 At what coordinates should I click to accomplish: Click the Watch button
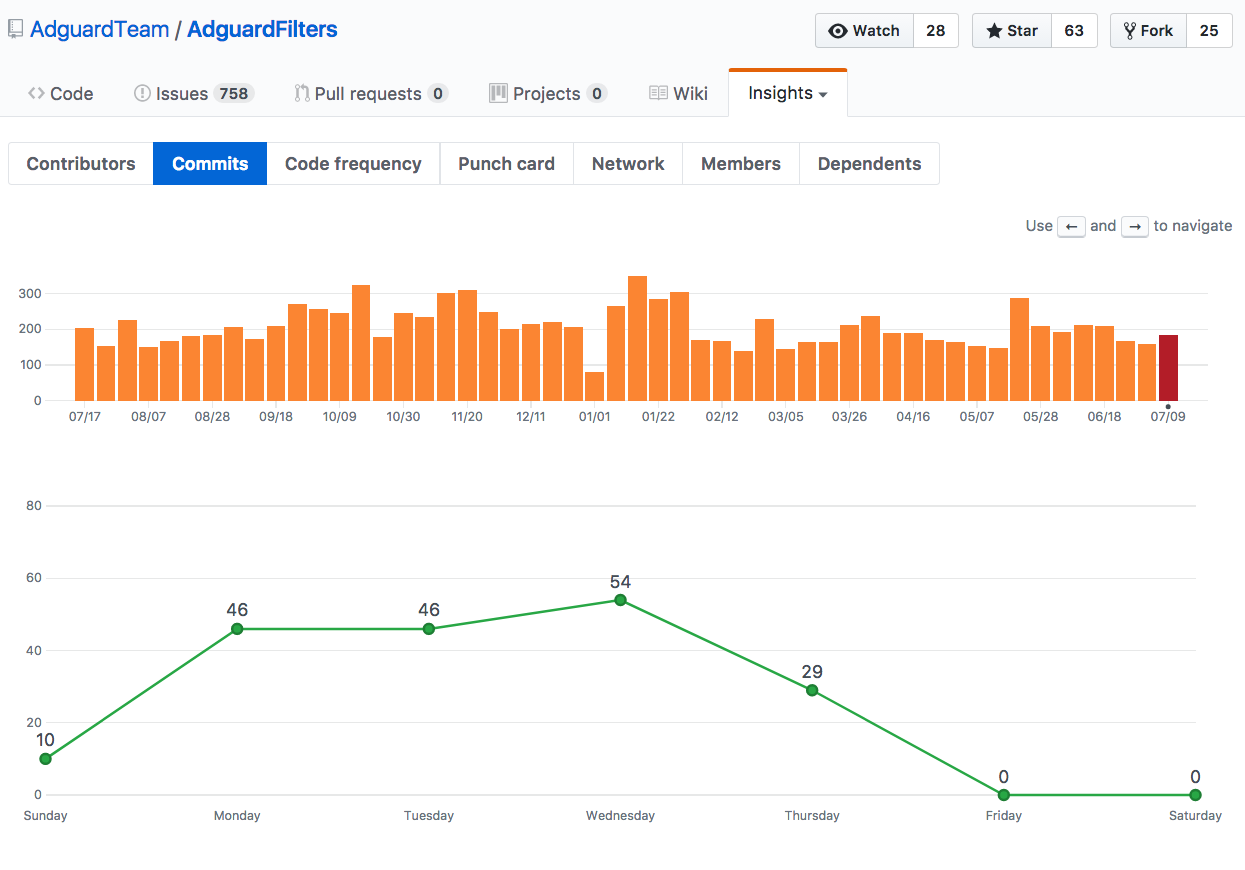[865, 31]
